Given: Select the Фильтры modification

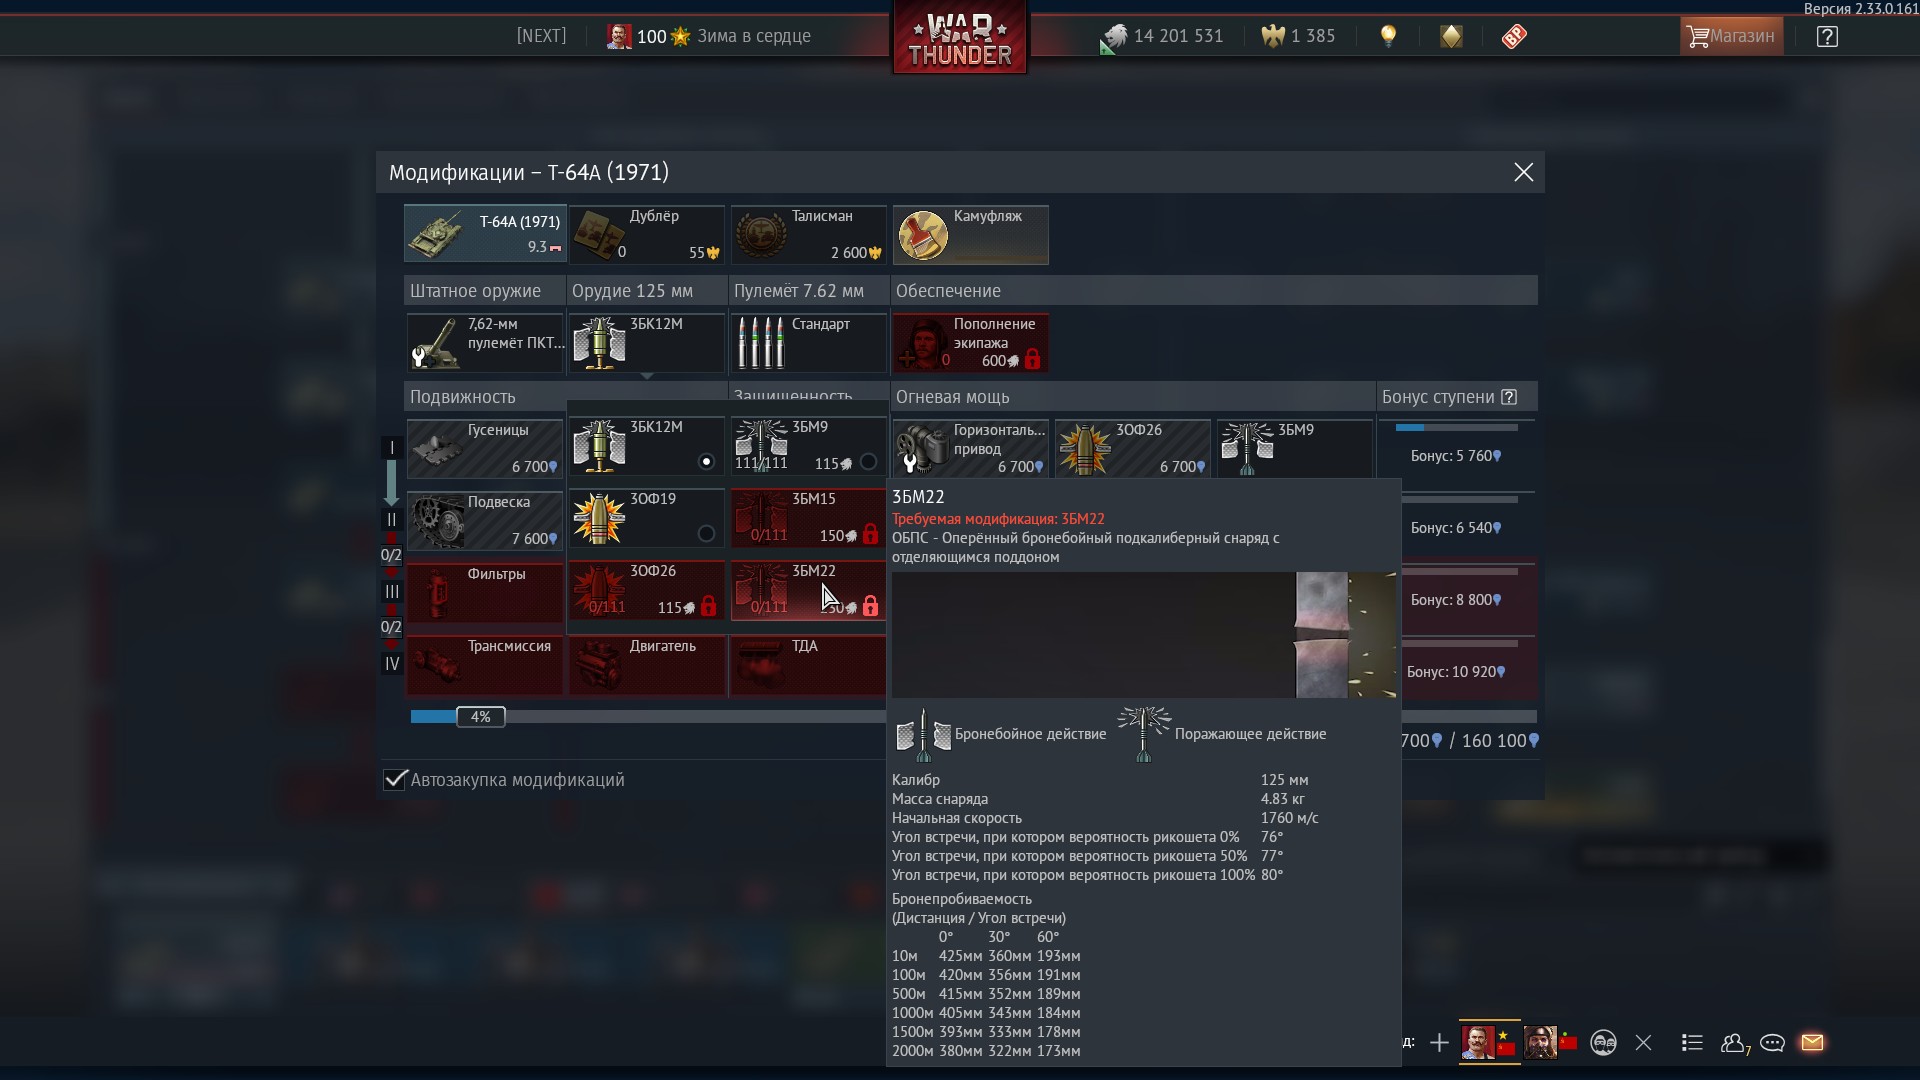Looking at the screenshot, I should click(x=485, y=592).
